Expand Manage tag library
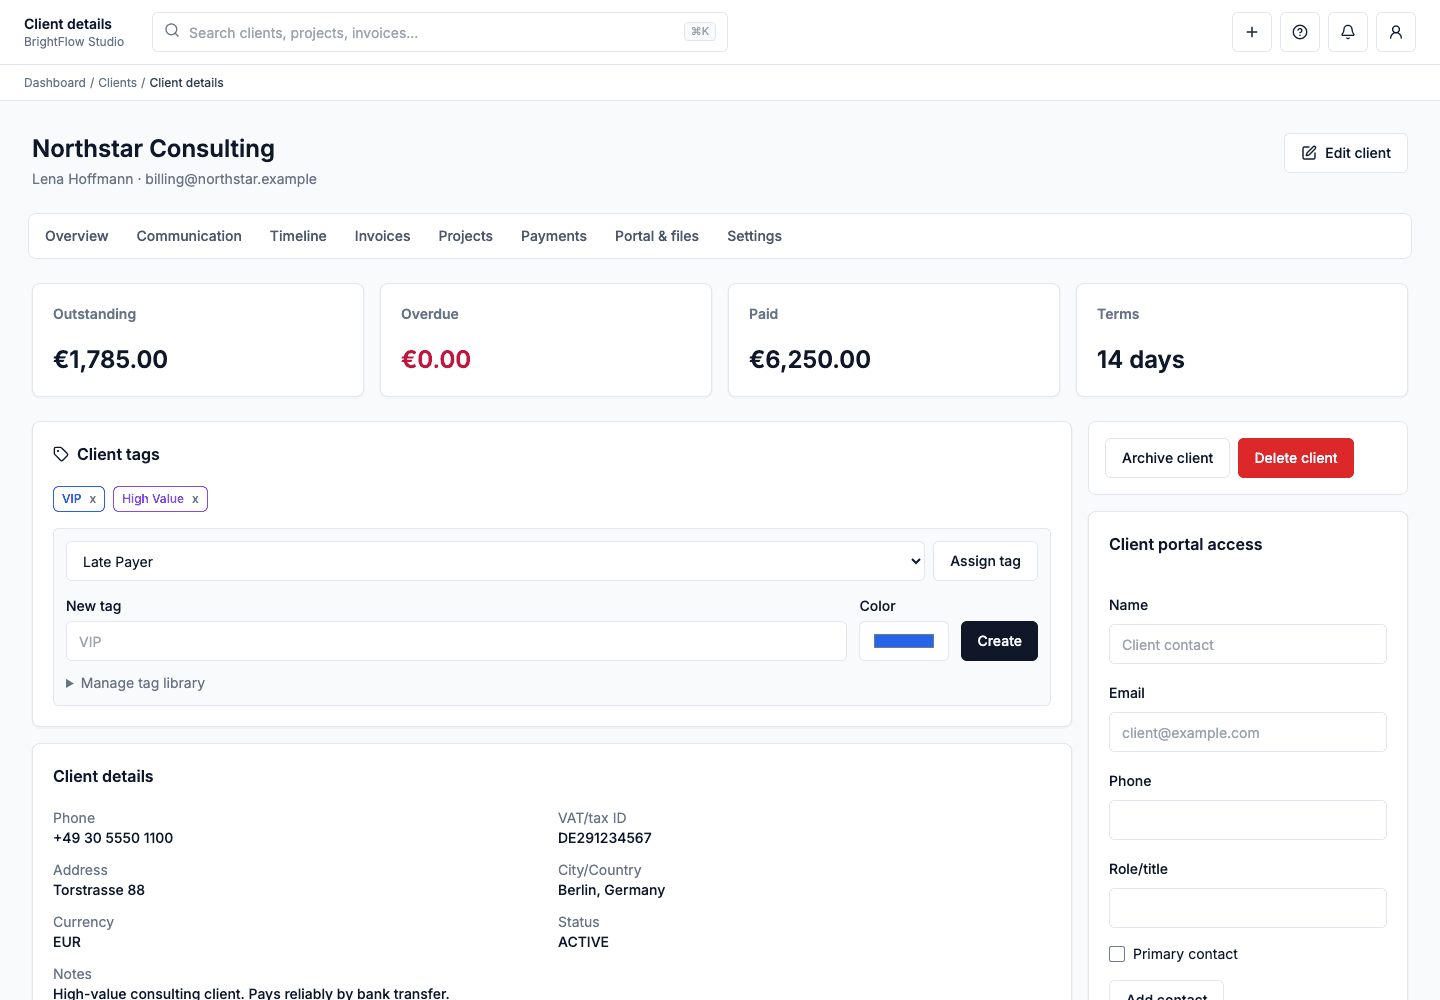 (x=135, y=683)
